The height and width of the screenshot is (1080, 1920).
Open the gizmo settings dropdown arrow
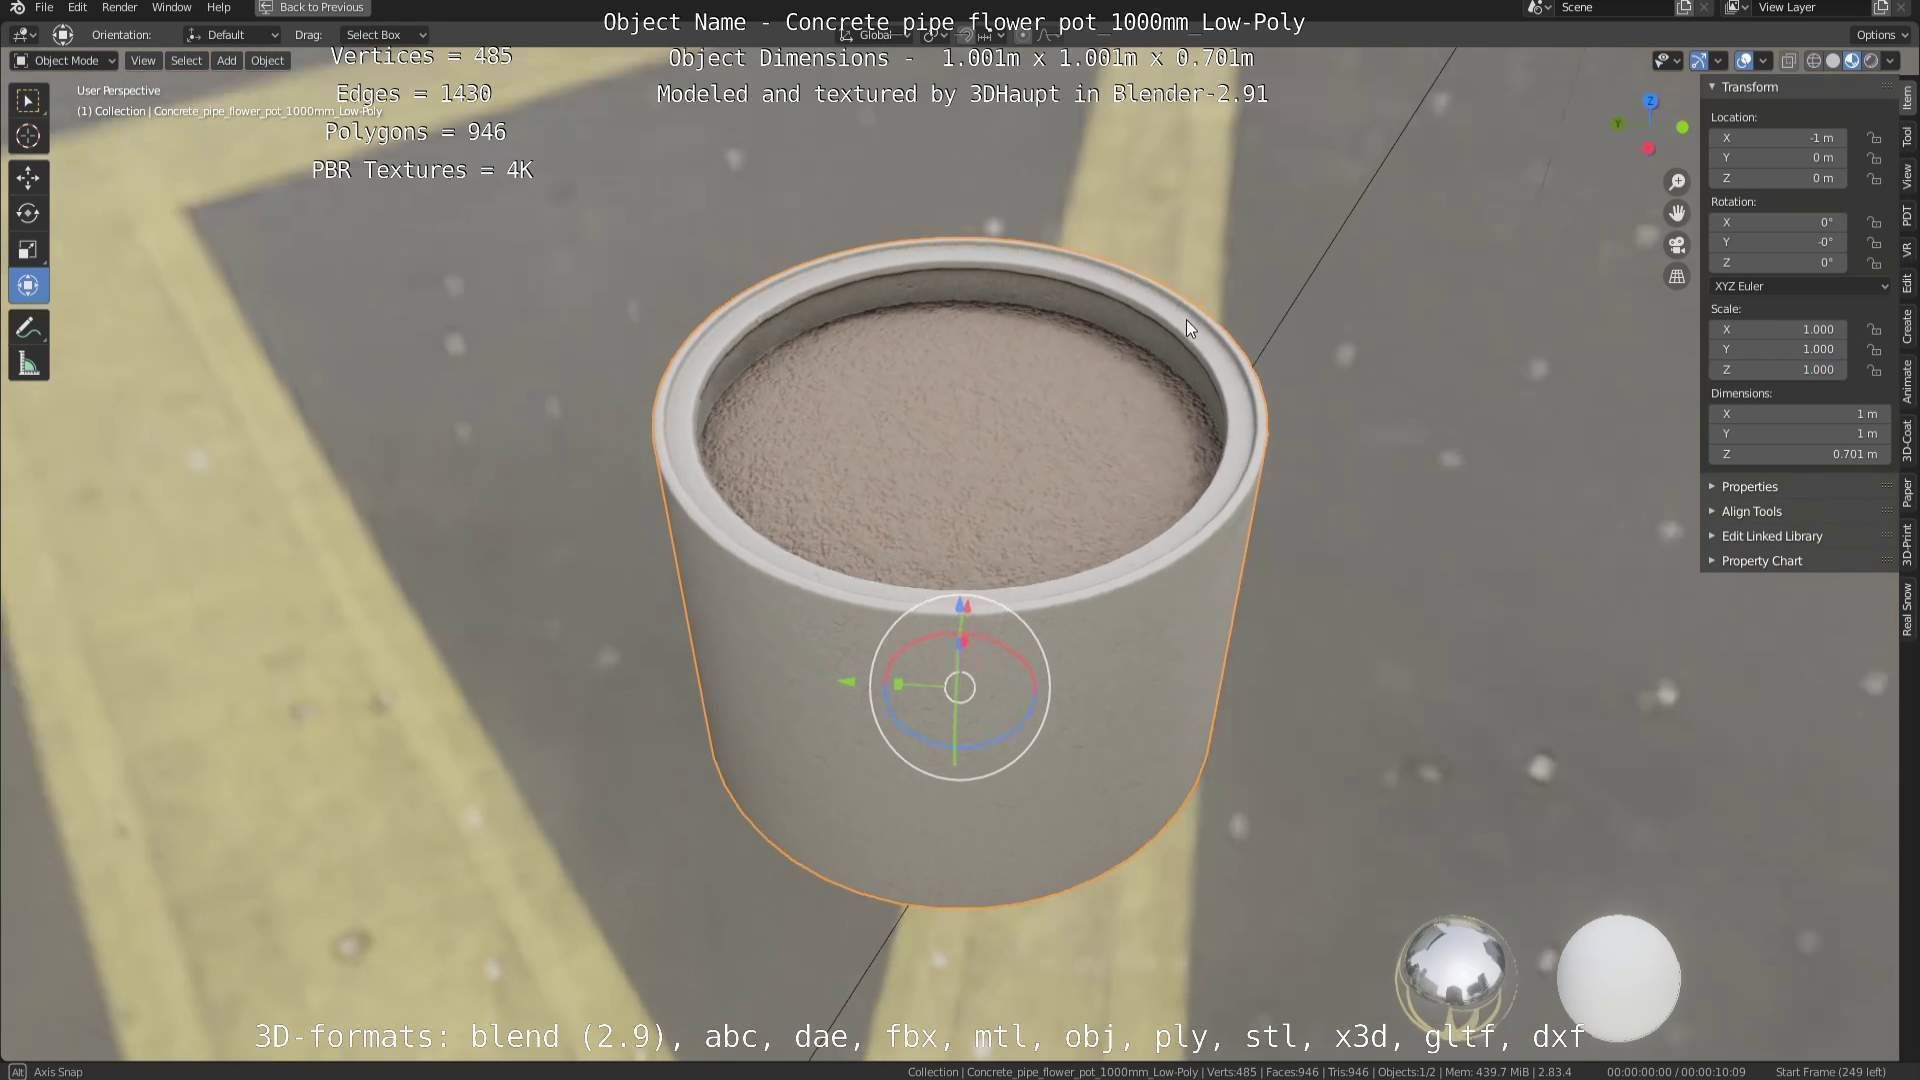pos(1718,61)
